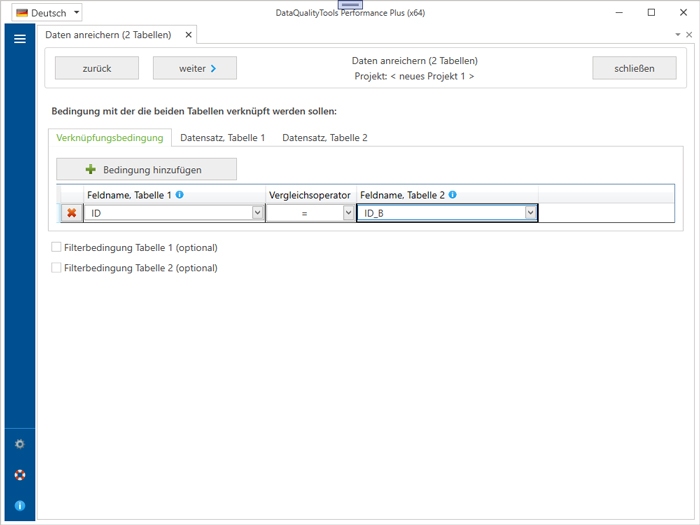This screenshot has height=525, width=700.
Task: Close the Daten anreichern tab with its X
Action: pos(187,35)
